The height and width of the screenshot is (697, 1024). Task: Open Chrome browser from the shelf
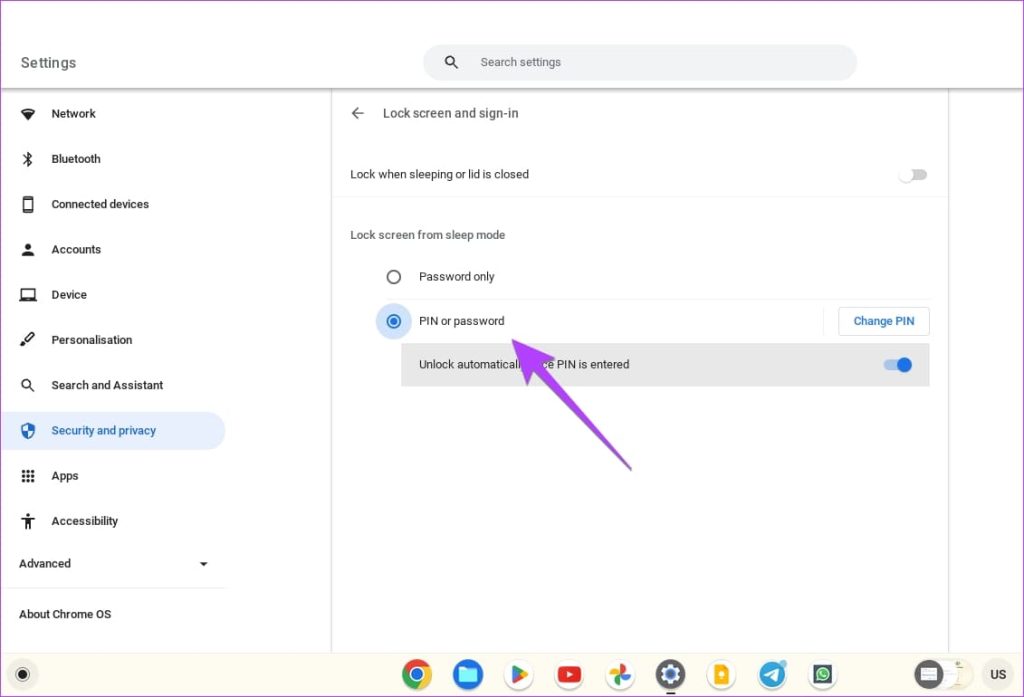[417, 674]
